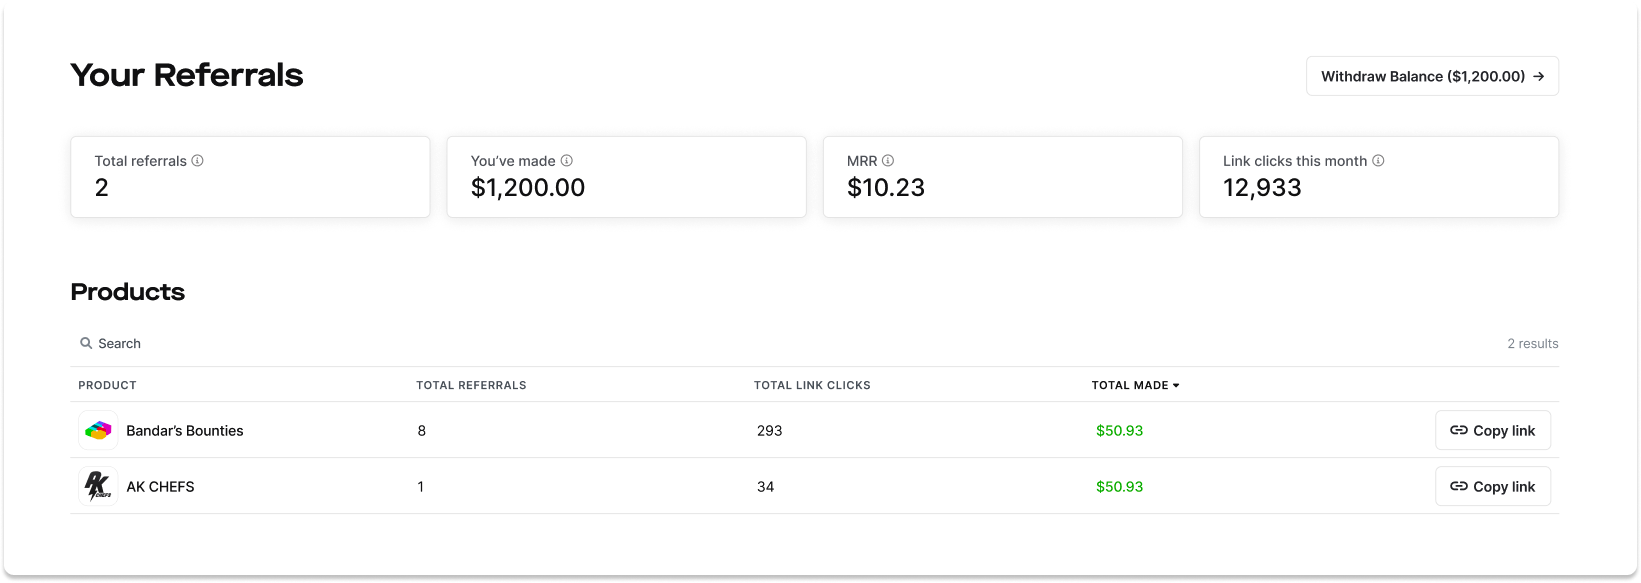Image resolution: width=1641 pixels, height=583 pixels.
Task: Click the chain link icon in AK CHEFS row
Action: [1459, 487]
